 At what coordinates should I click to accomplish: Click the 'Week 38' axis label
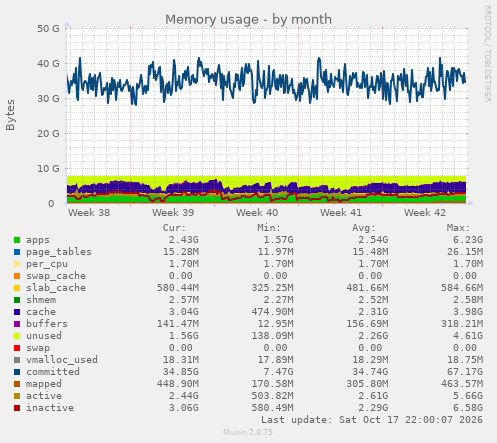(89, 213)
